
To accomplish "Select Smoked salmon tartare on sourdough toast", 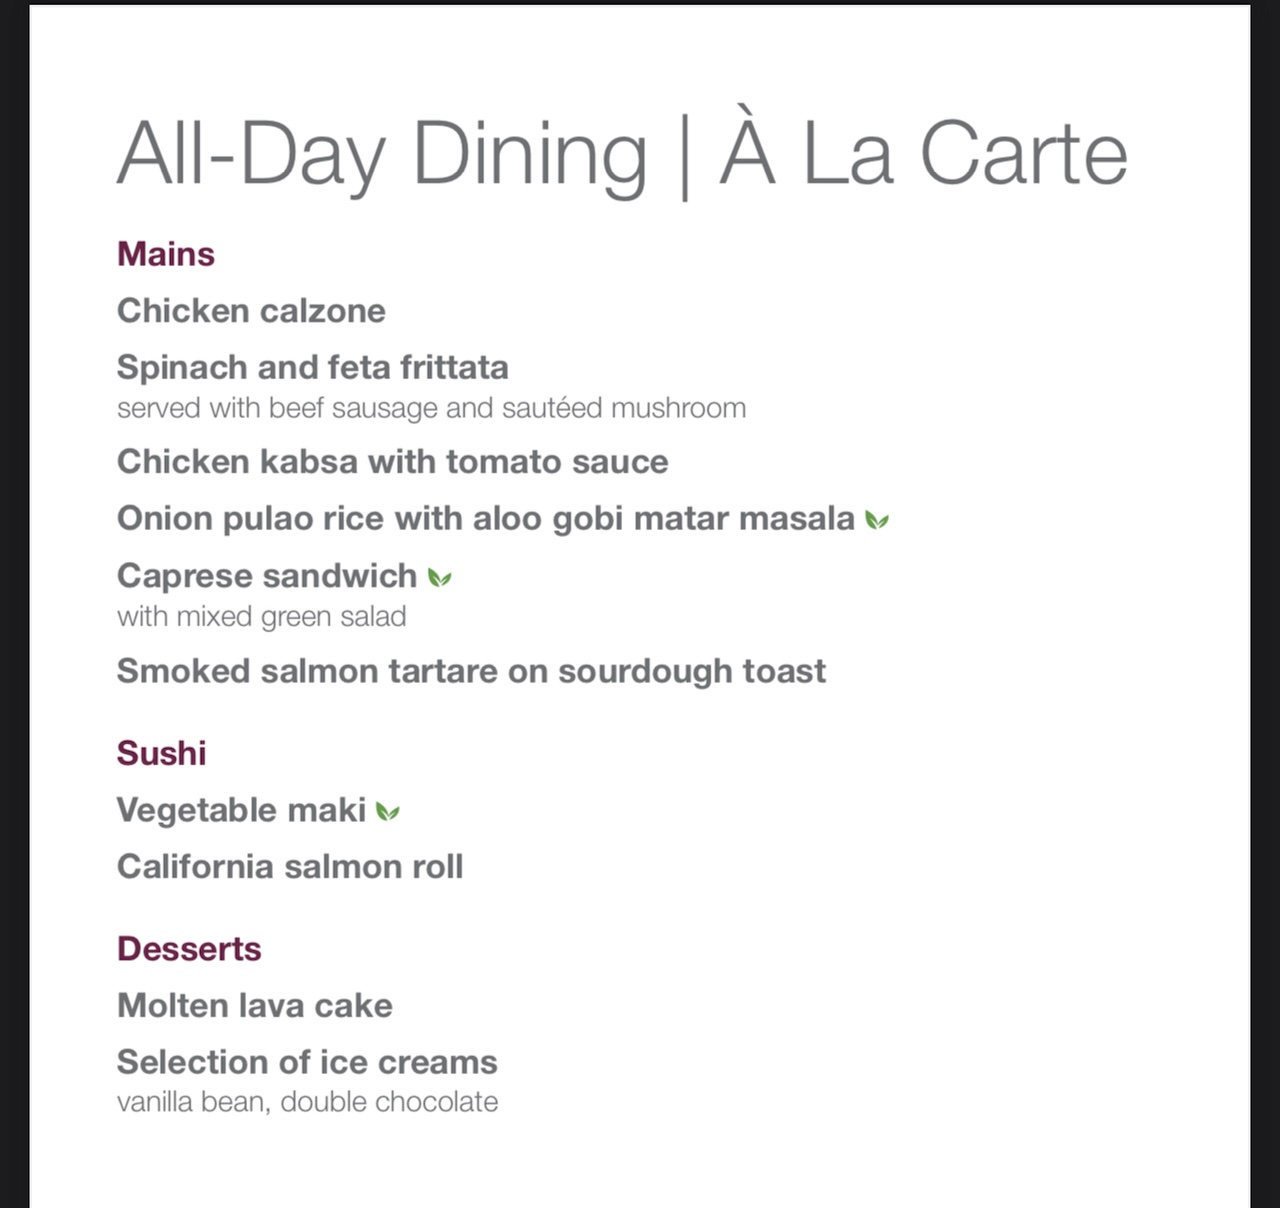I will coord(471,671).
